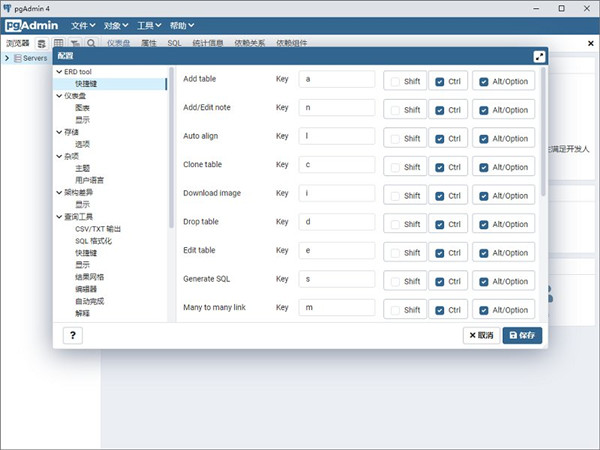
Task: Open help with the question mark button
Action: 75,335
